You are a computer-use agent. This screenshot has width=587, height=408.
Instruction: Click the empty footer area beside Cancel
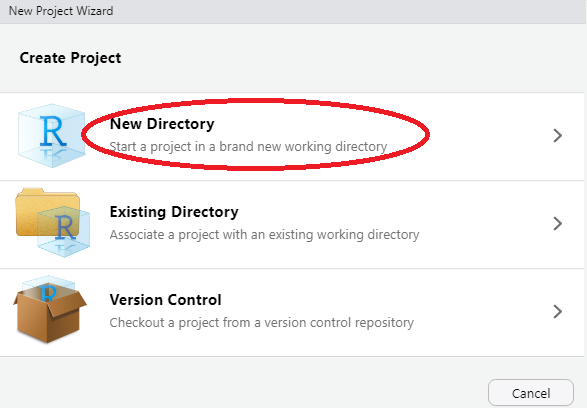tap(243, 383)
